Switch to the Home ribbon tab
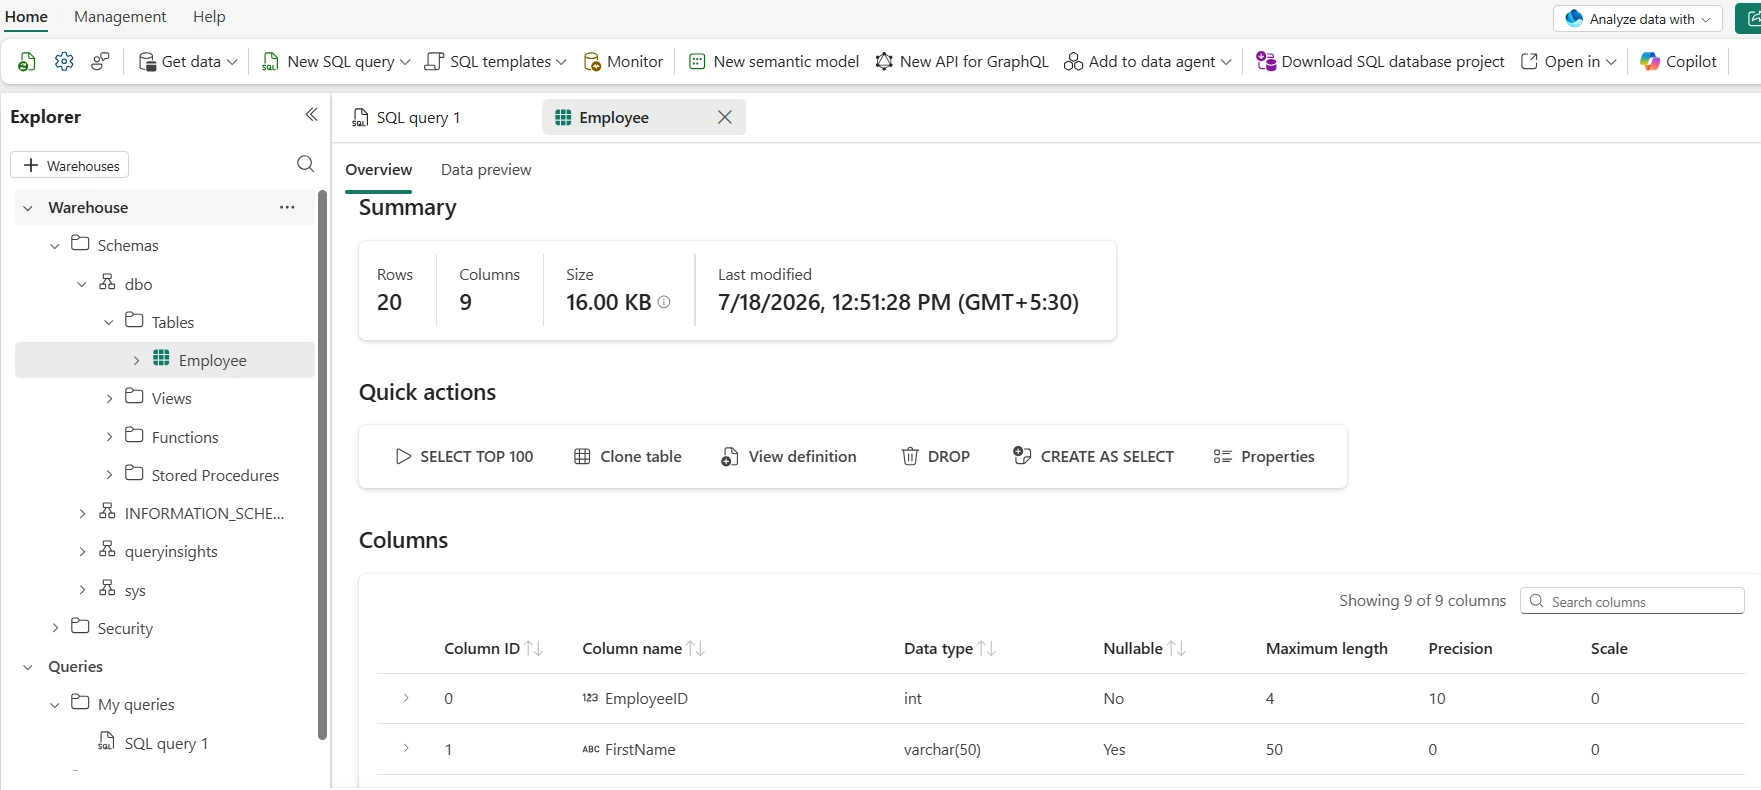The width and height of the screenshot is (1761, 790). [x=26, y=17]
